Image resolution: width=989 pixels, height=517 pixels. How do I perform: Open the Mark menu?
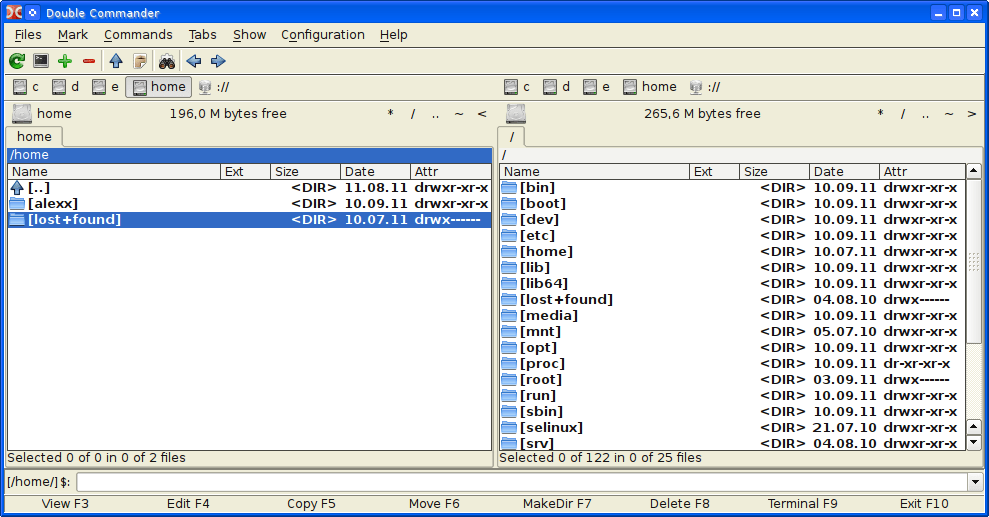[x=73, y=35]
